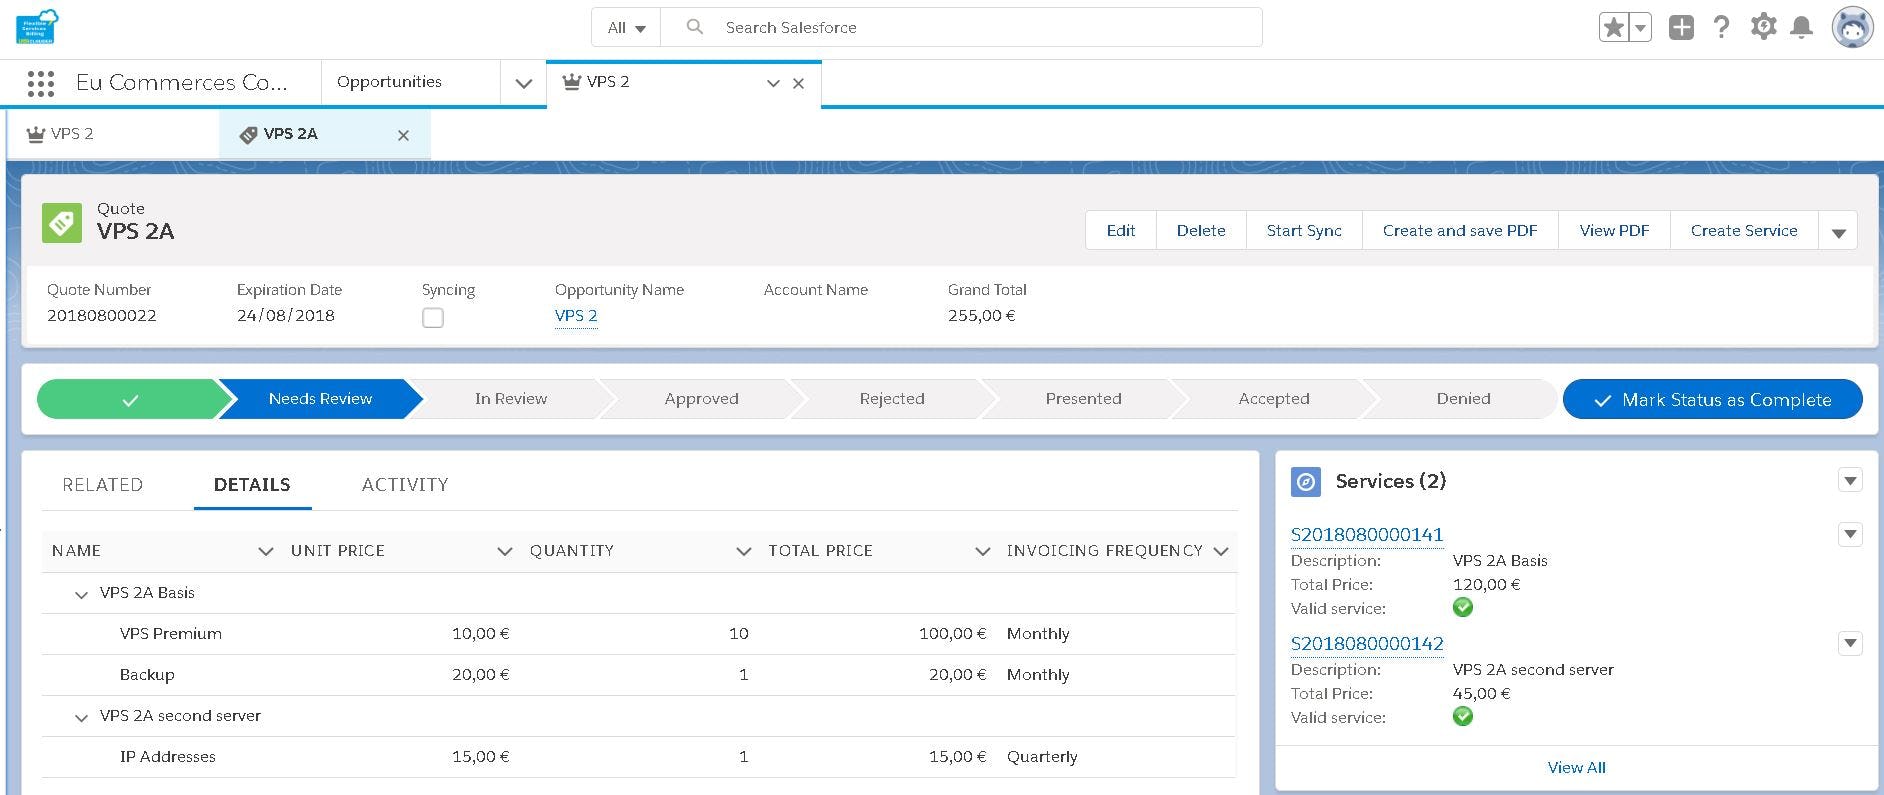Screen dimensions: 1884x795
Task: Open service link S2018080000142
Action: point(1367,644)
